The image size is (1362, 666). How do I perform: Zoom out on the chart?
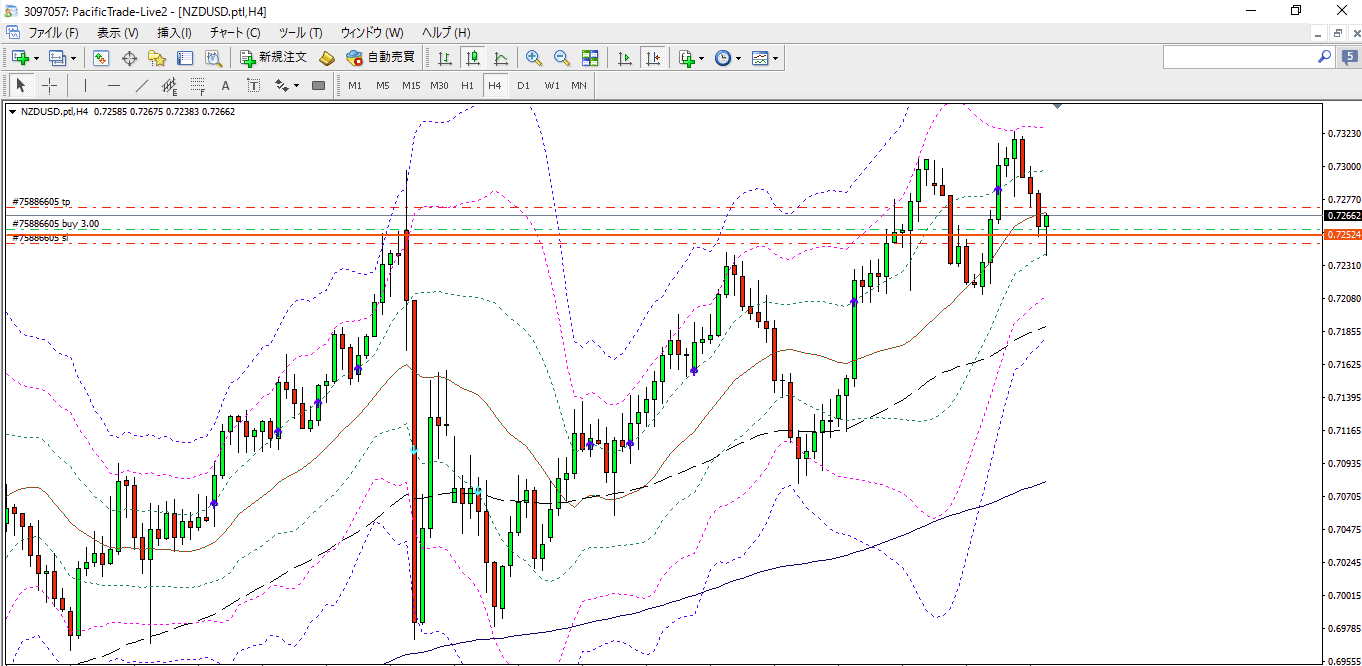(562, 58)
